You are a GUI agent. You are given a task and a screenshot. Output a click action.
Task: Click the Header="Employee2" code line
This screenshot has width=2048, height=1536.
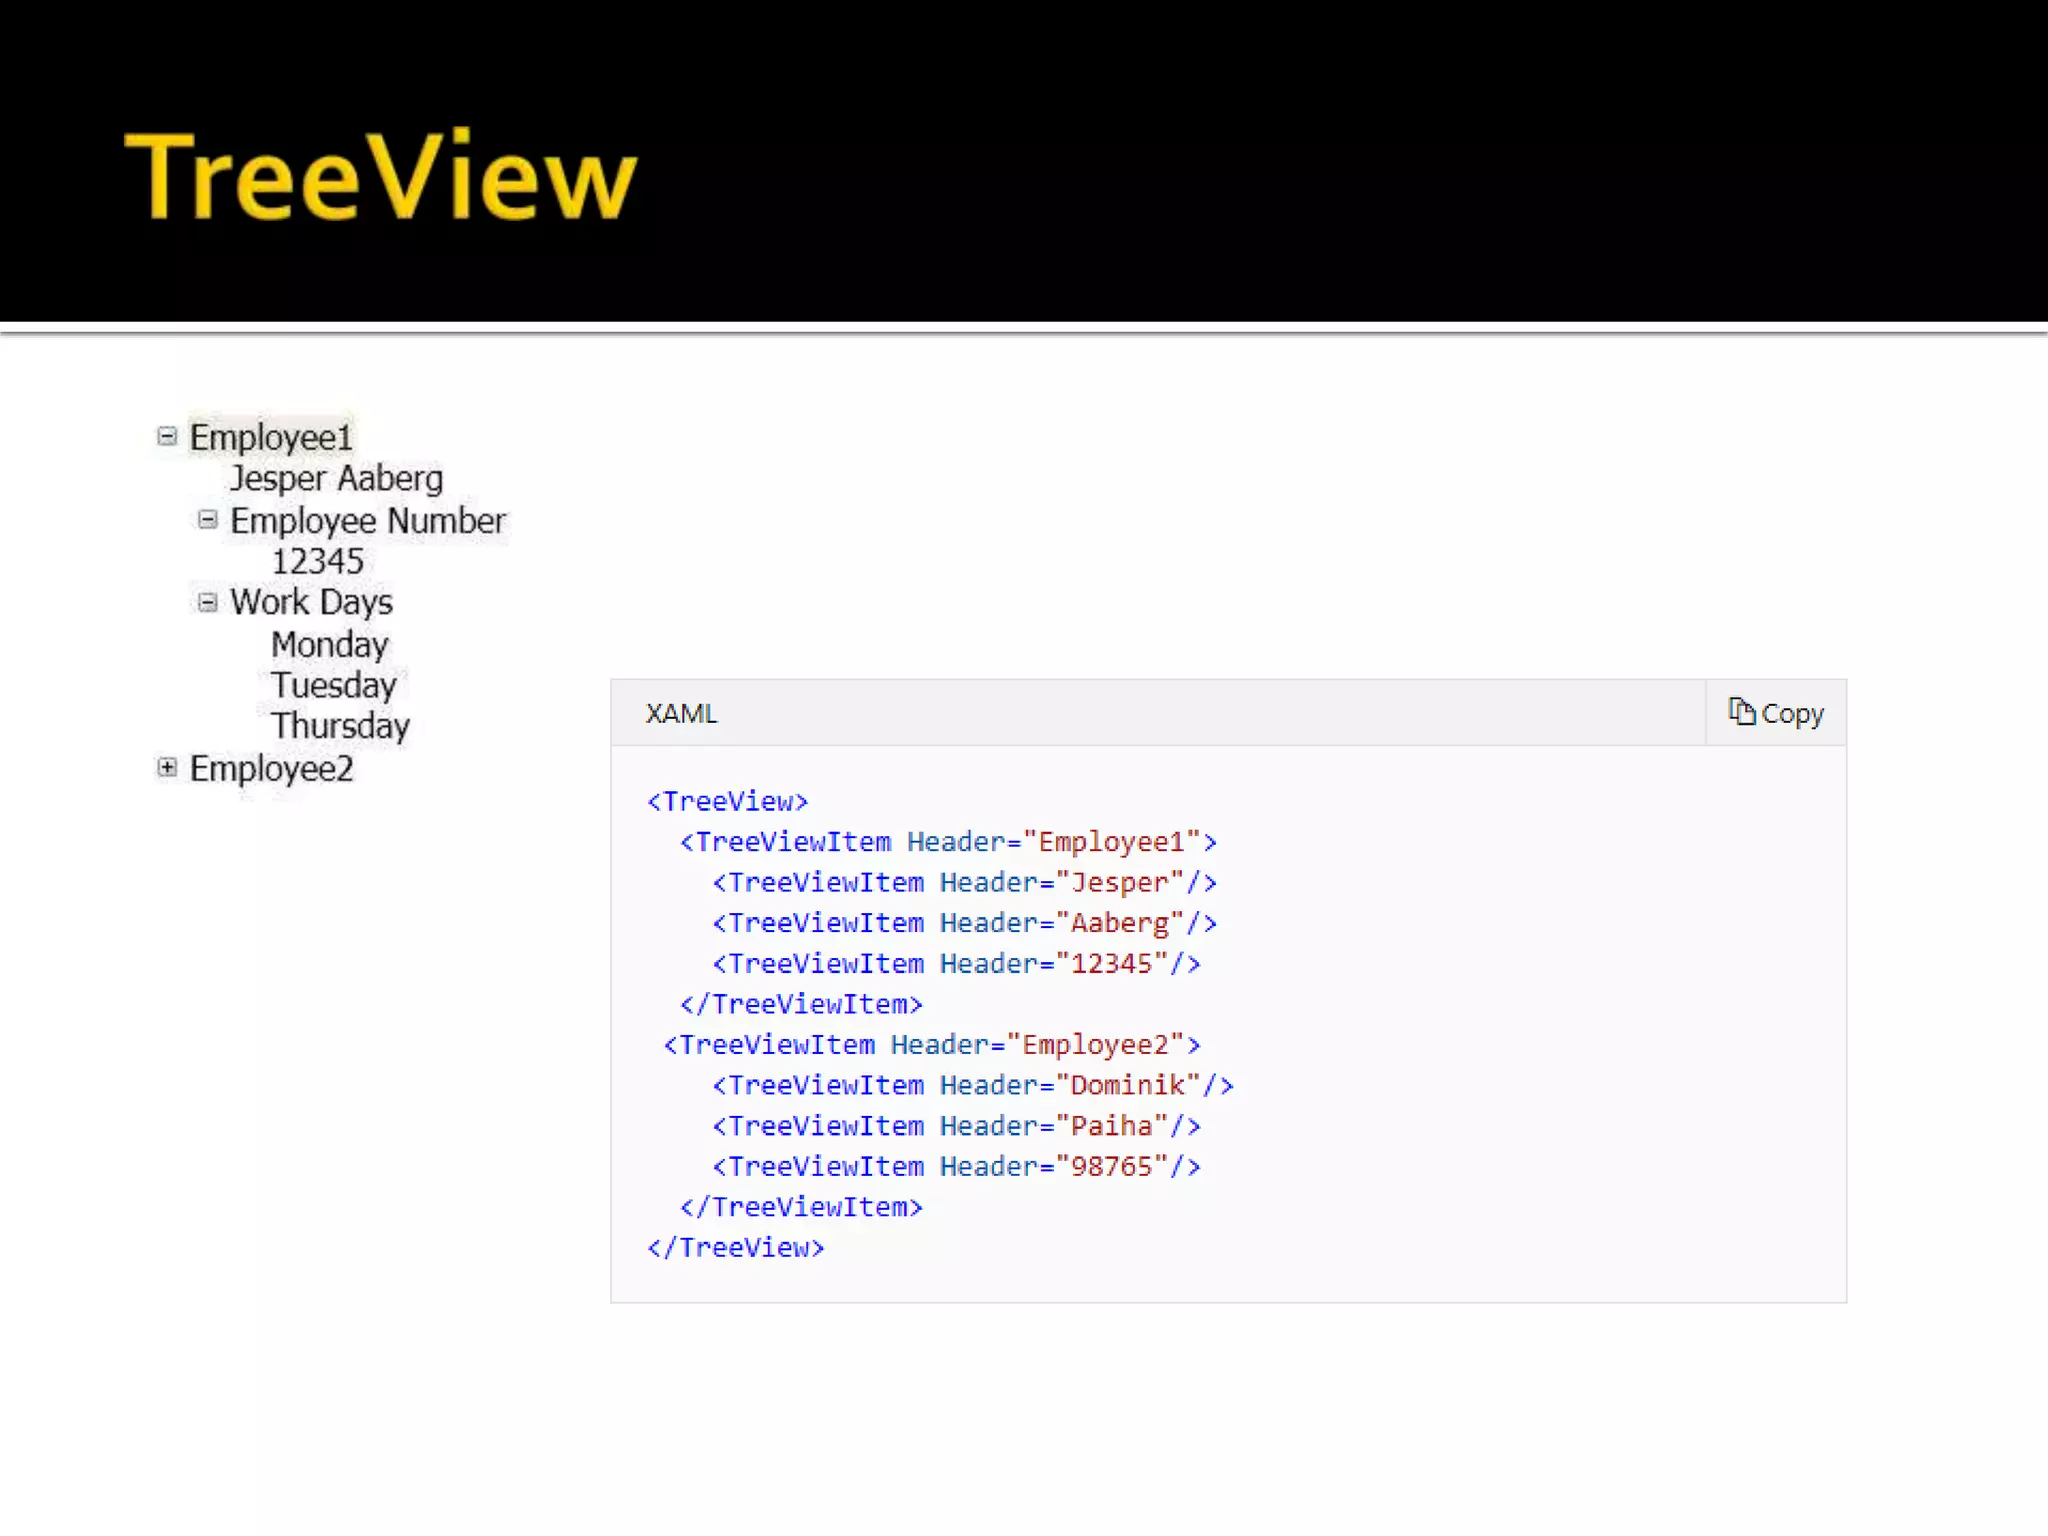pos(932,1045)
